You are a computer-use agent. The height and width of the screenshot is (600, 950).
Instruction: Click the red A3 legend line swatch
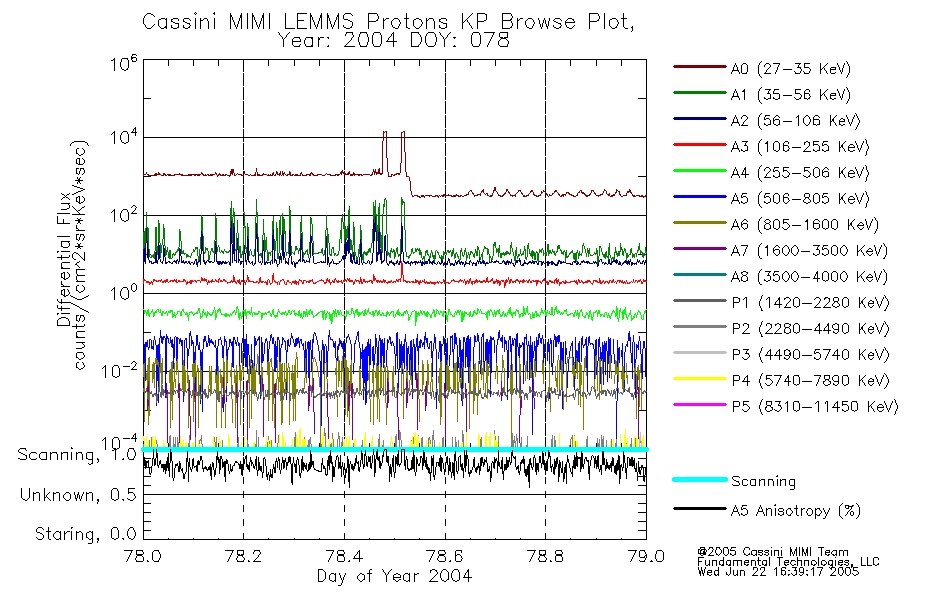tap(699, 145)
